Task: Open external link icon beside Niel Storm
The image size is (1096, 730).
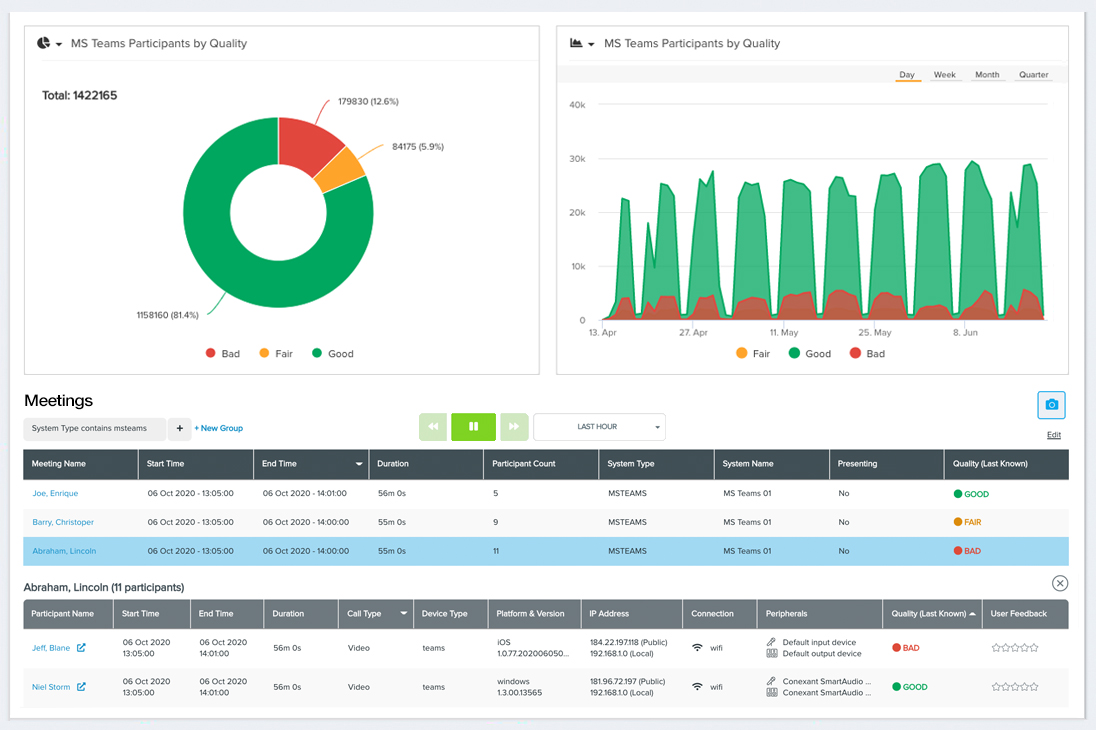Action: point(81,687)
